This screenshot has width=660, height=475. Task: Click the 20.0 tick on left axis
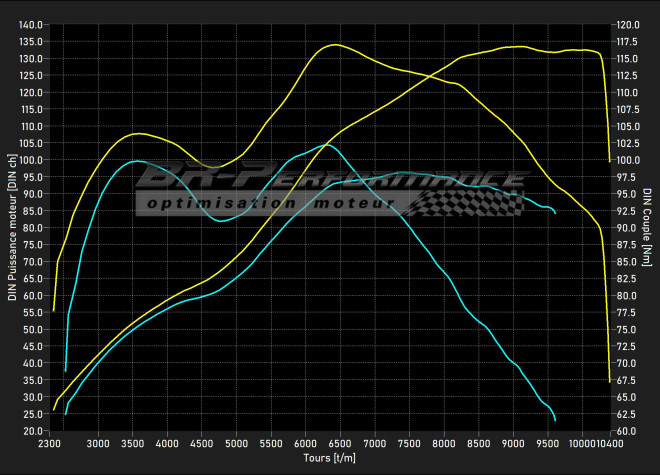[30, 431]
